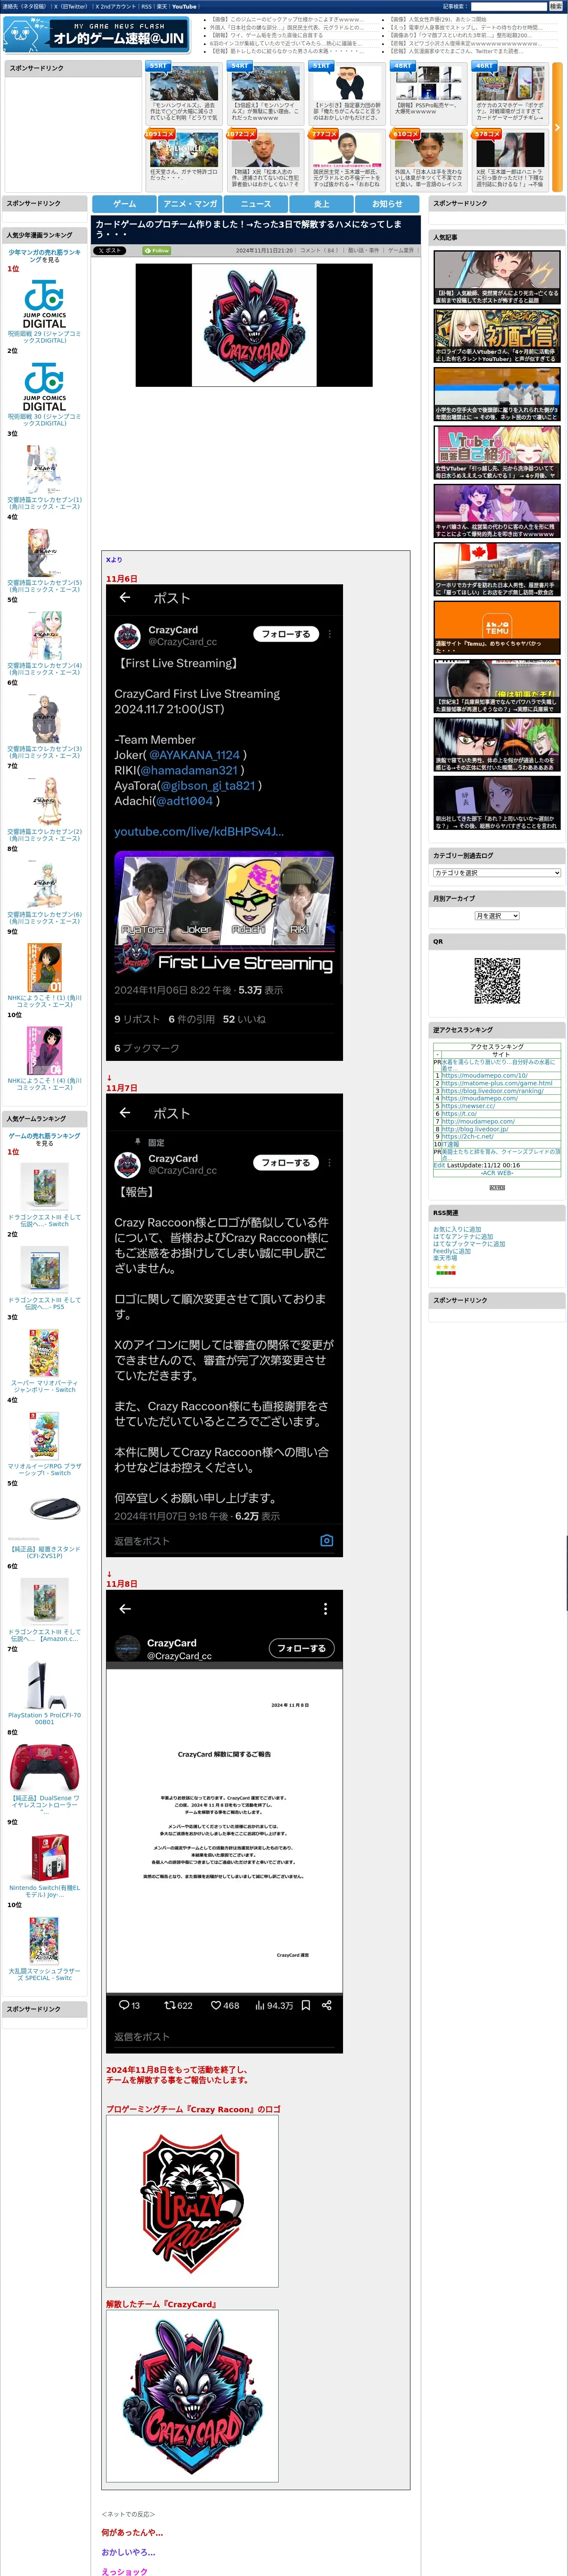Click はてなアンテナに追加 link
Screen dimensions: 568x2576
(463, 1236)
